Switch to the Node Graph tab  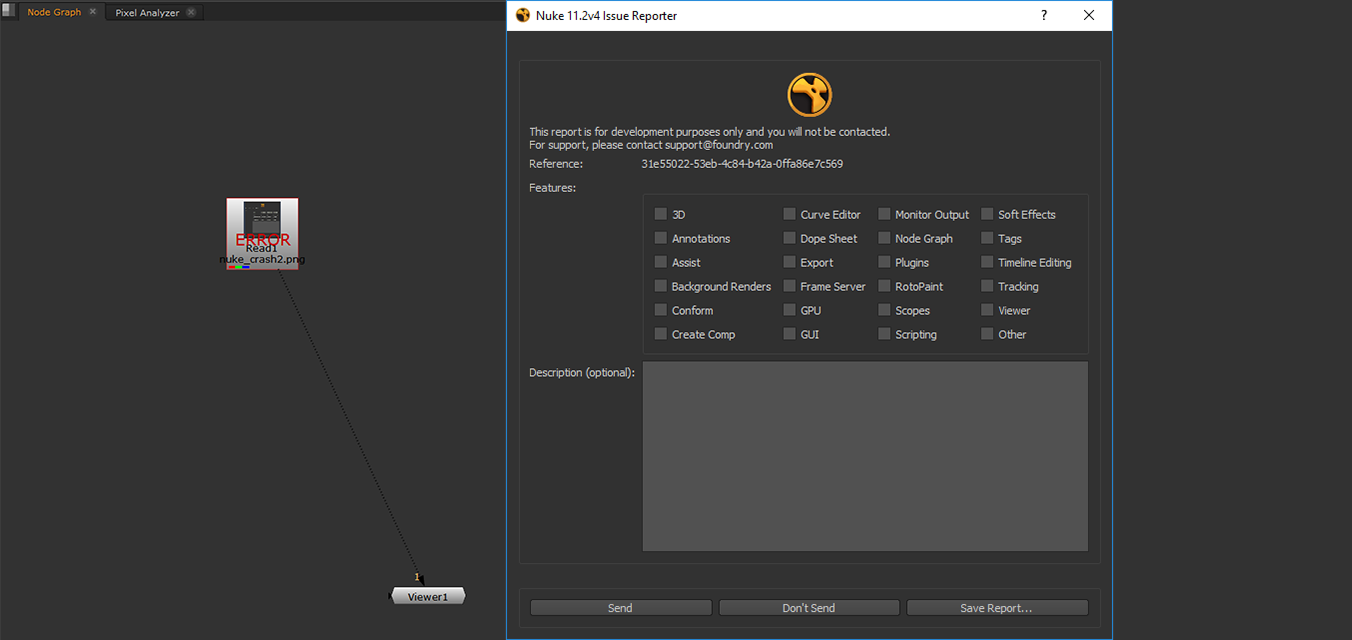[x=54, y=12]
